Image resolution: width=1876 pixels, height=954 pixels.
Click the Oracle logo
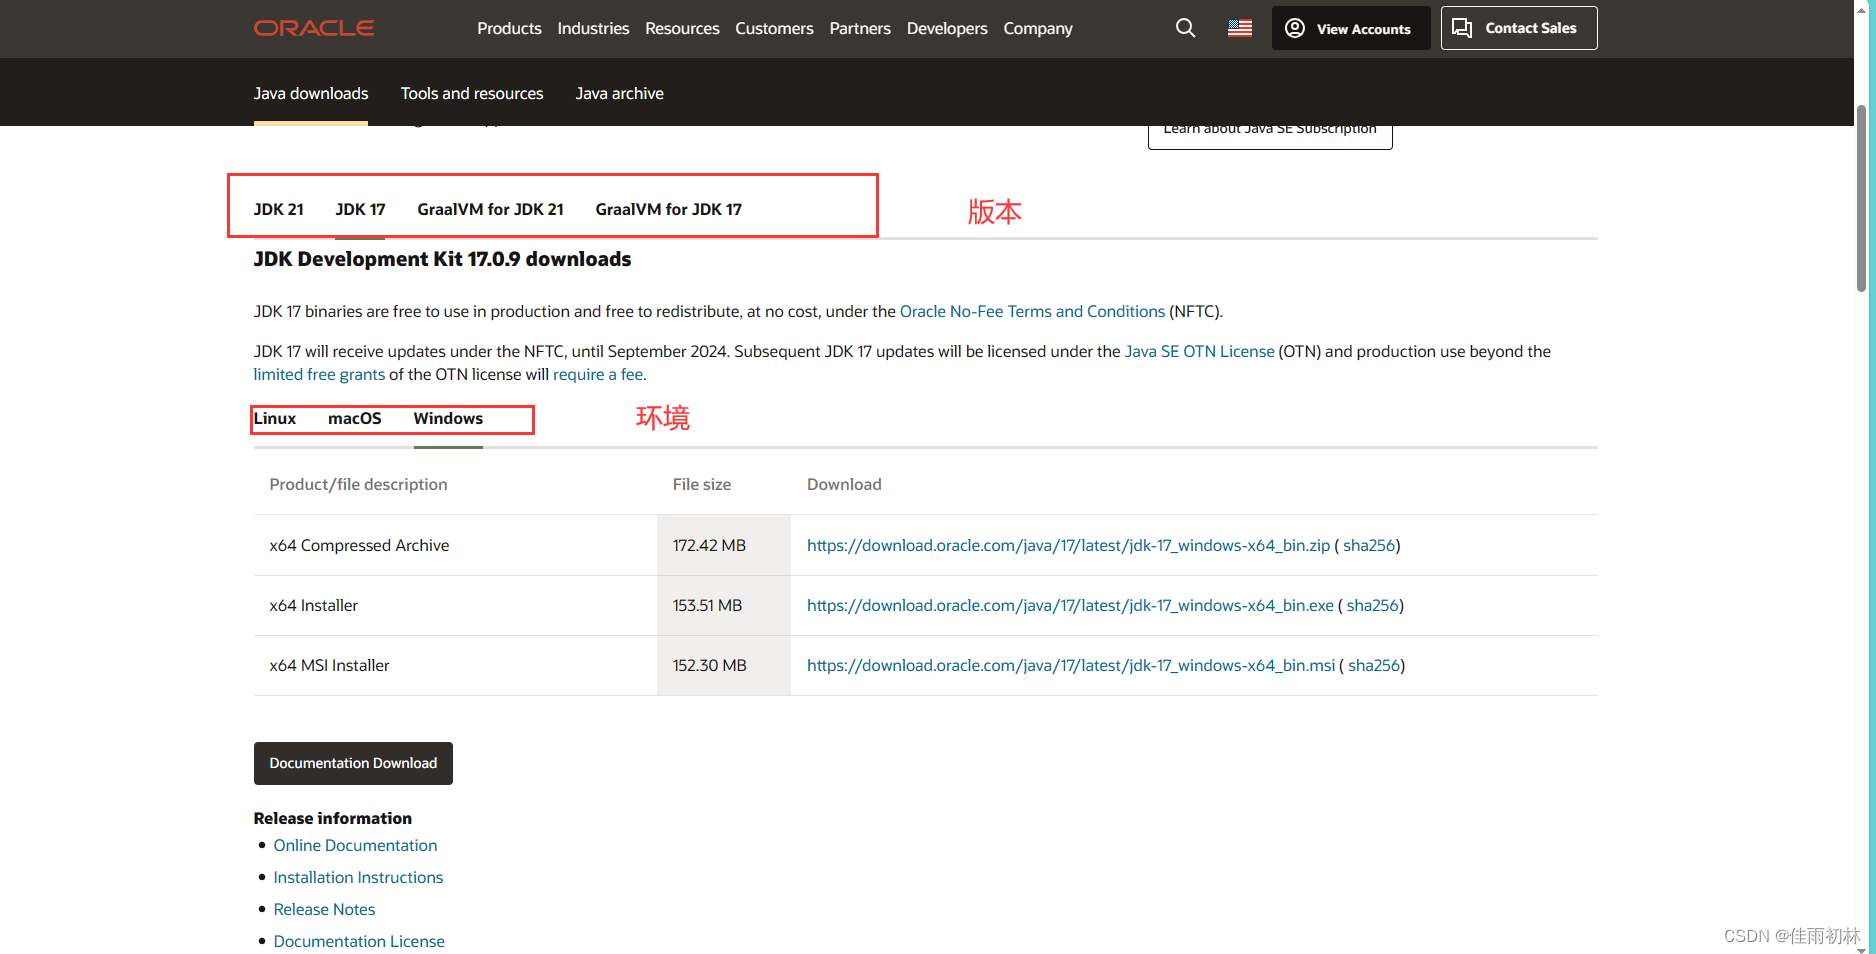314,28
